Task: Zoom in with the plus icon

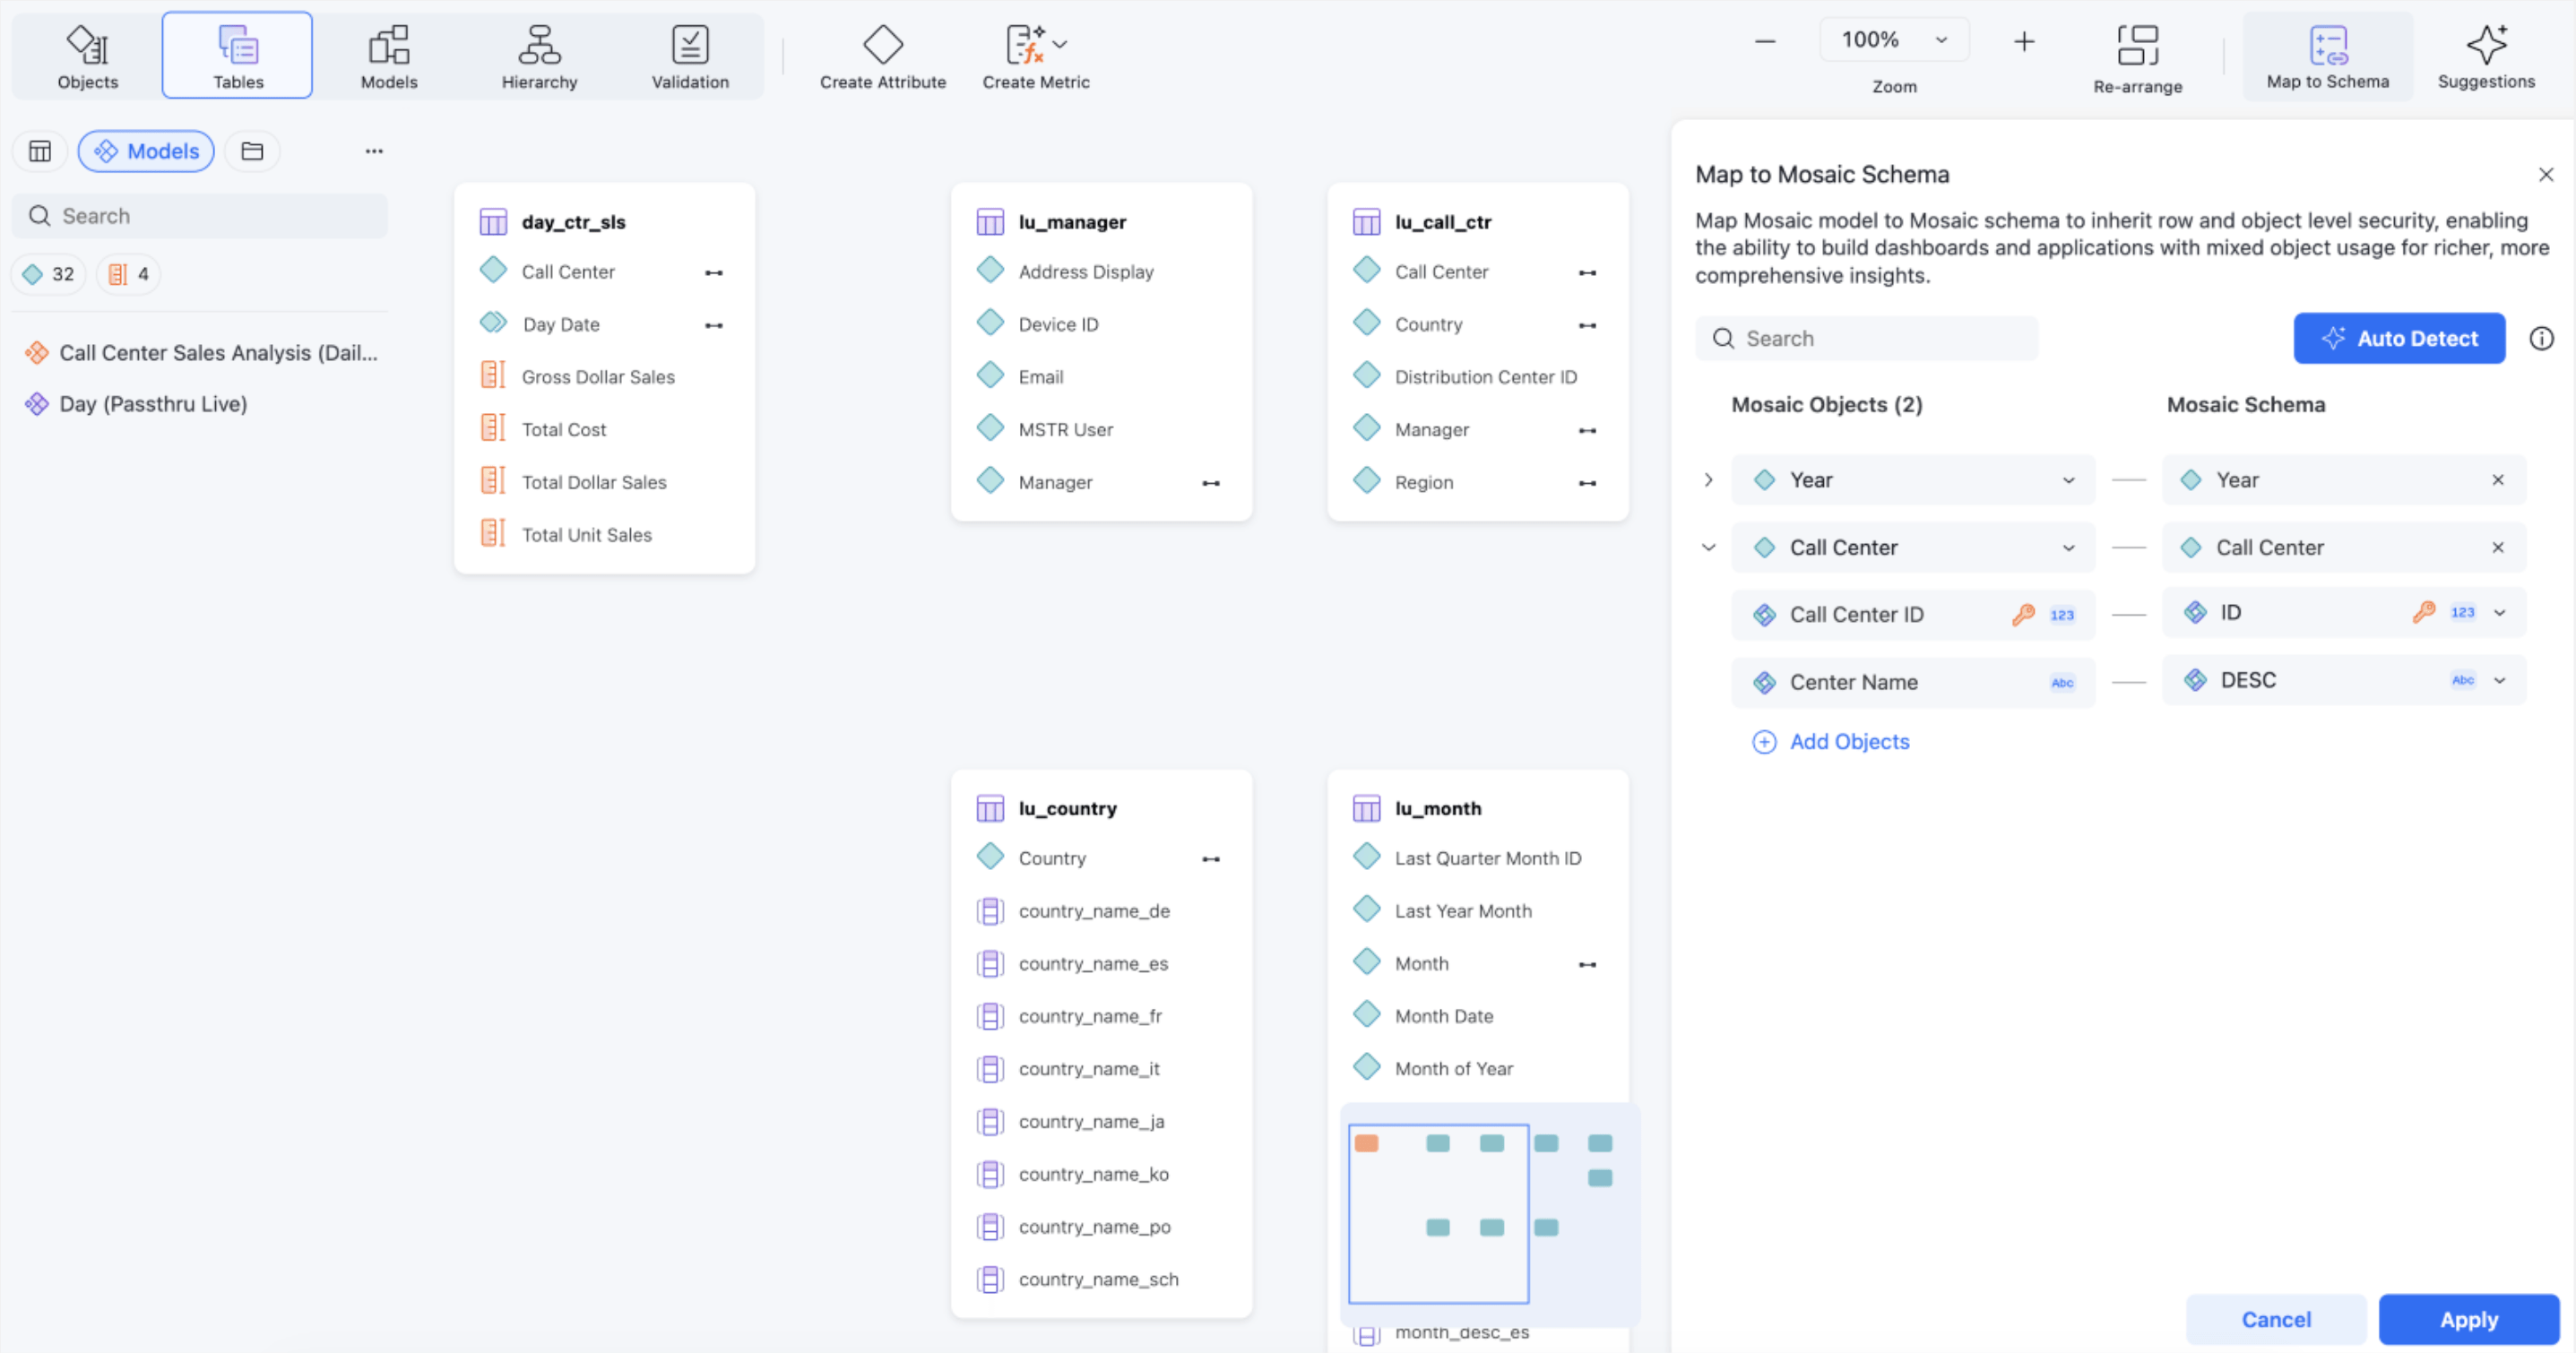Action: click(2023, 41)
